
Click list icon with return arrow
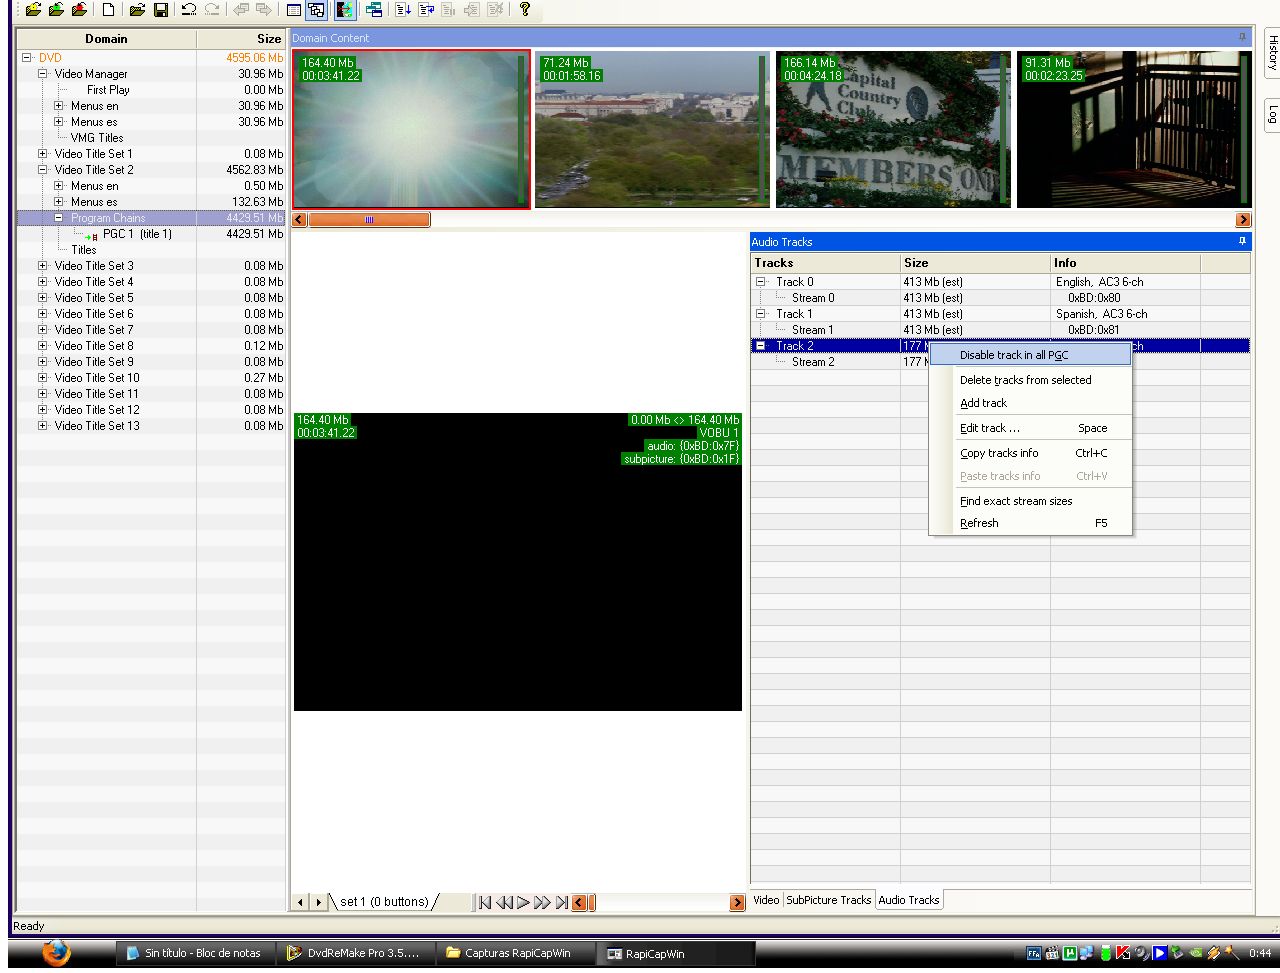pyautogui.click(x=427, y=10)
